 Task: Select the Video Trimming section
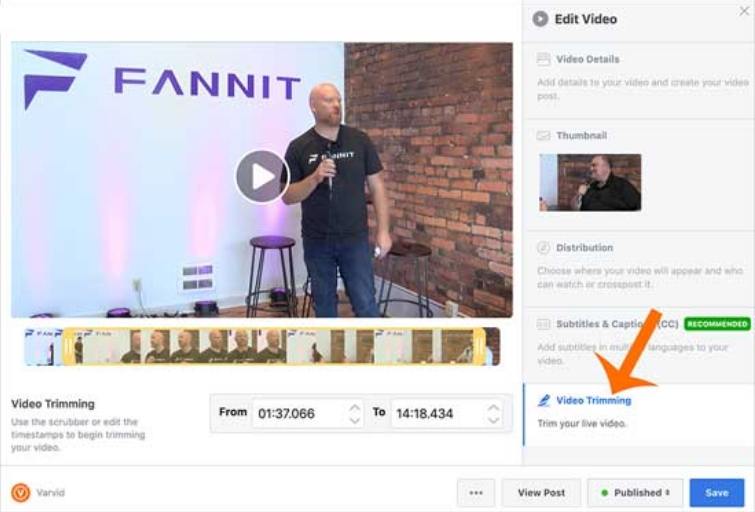coord(638,415)
